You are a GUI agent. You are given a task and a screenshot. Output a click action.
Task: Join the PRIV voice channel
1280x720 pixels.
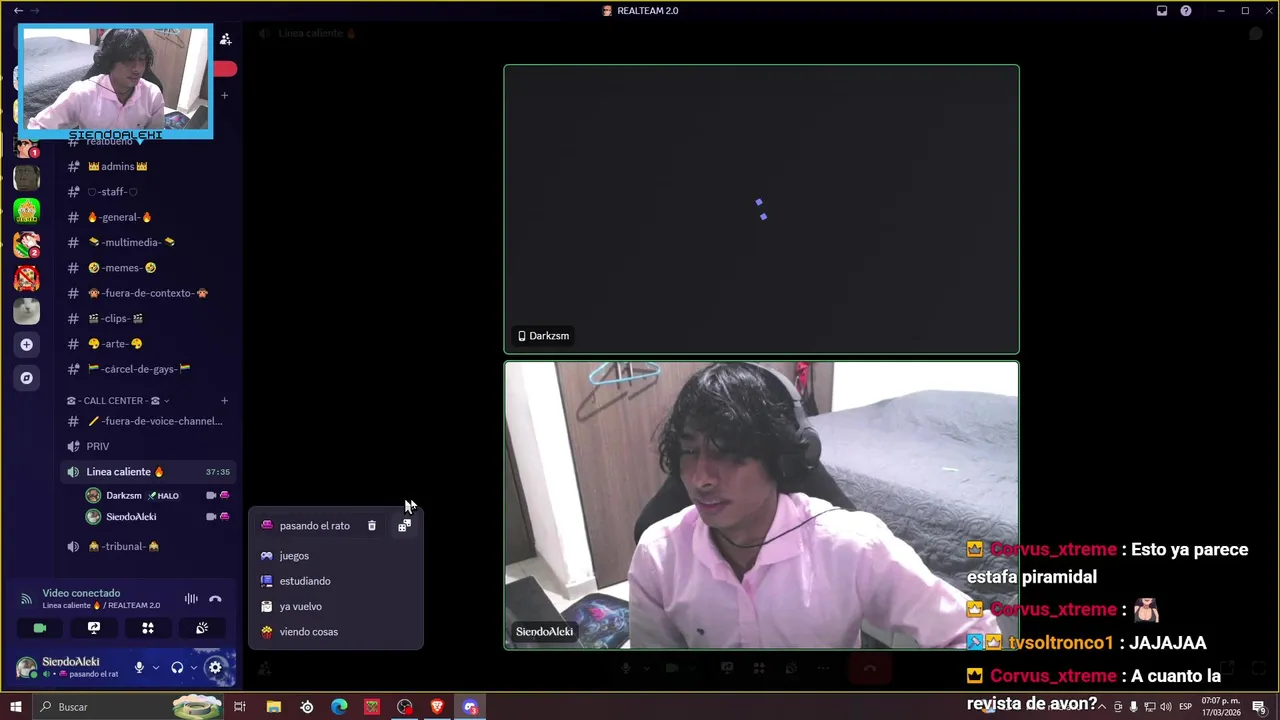[x=148, y=446]
